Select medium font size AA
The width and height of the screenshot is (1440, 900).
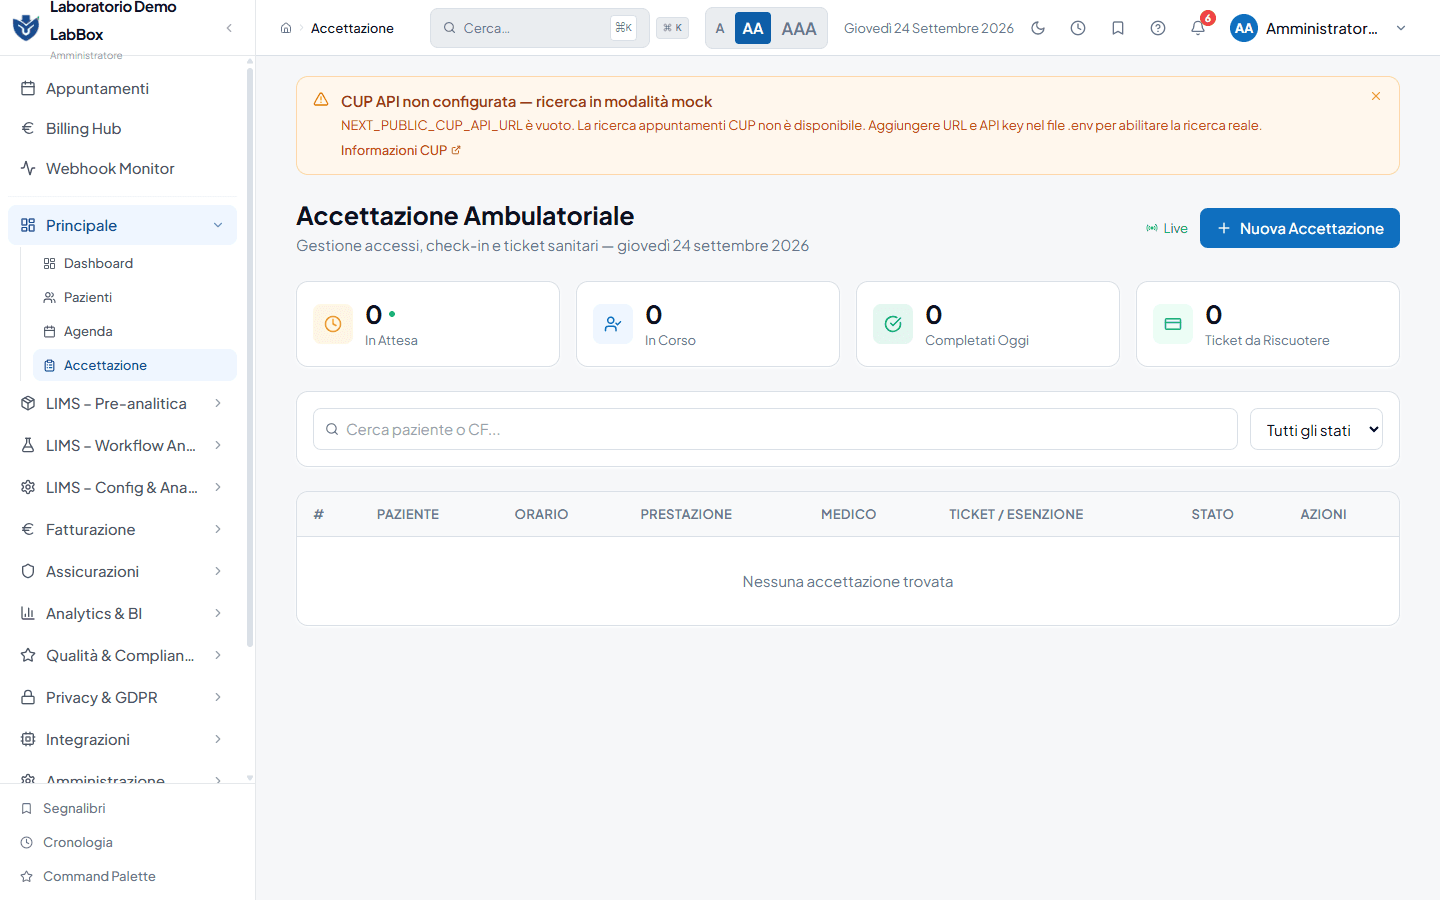(x=753, y=28)
